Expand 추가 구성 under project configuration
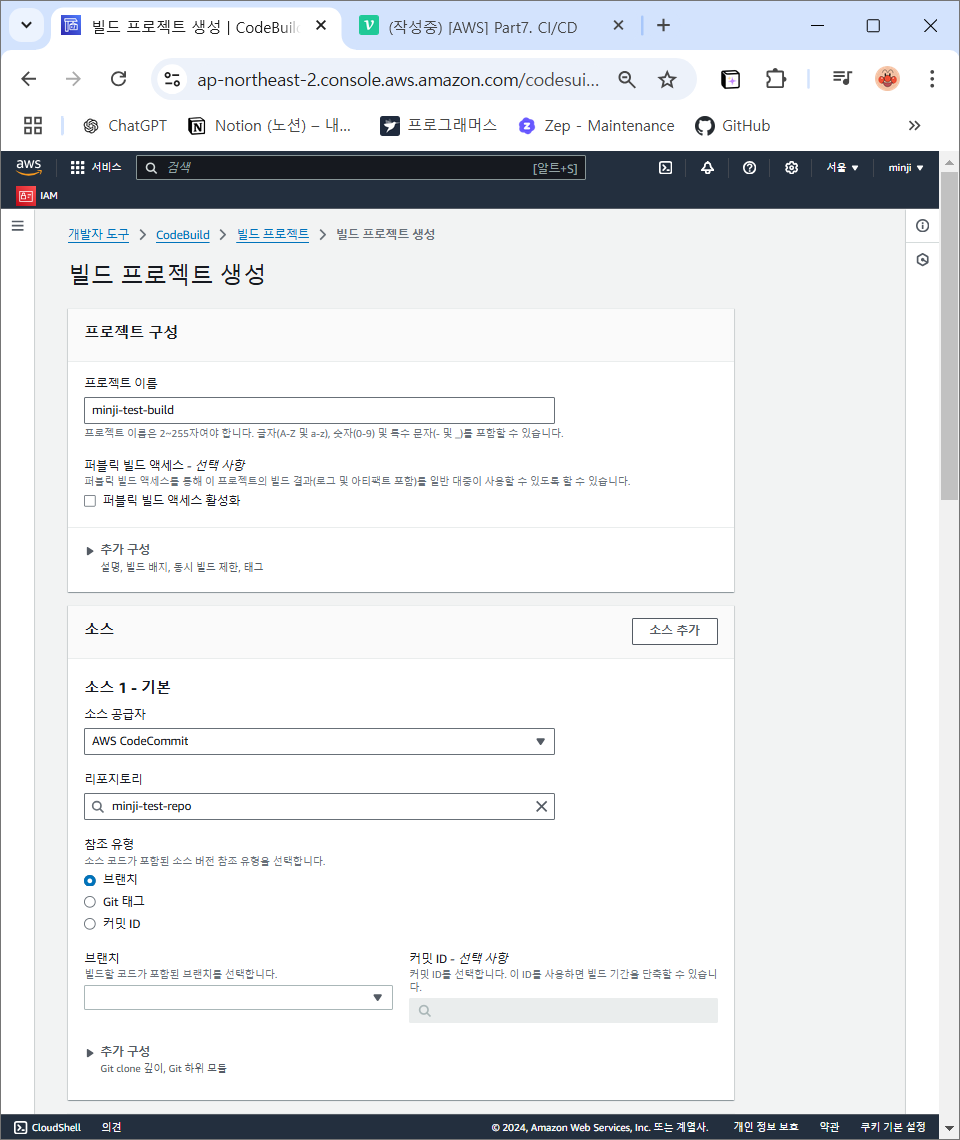This screenshot has width=960, height=1140. [125, 550]
